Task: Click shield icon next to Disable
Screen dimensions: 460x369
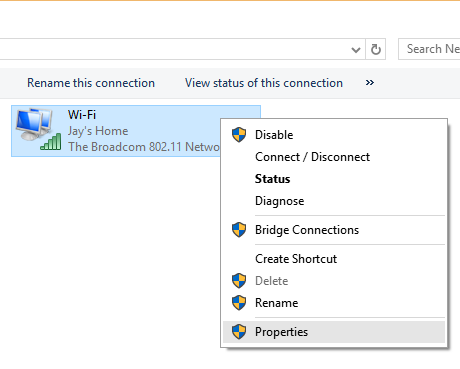Action: (x=239, y=135)
